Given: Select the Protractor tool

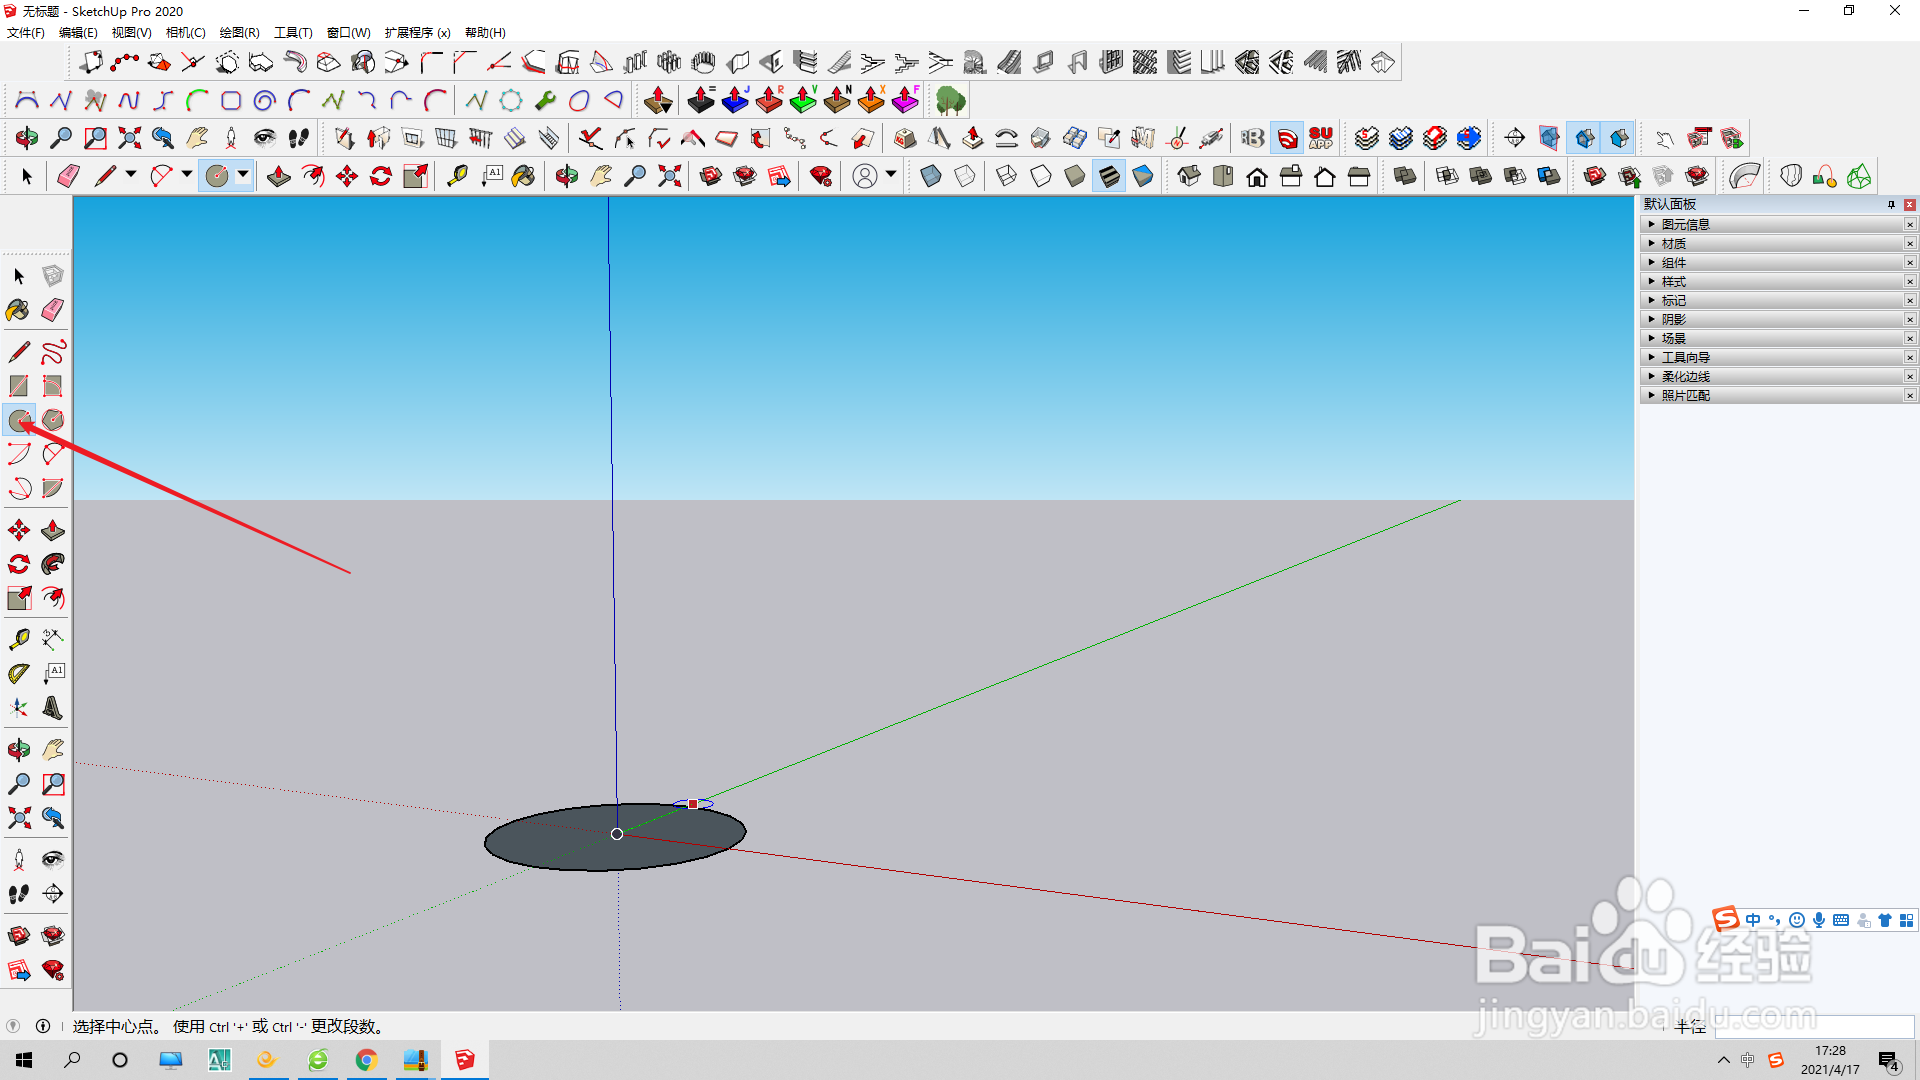Looking at the screenshot, I should (18, 674).
